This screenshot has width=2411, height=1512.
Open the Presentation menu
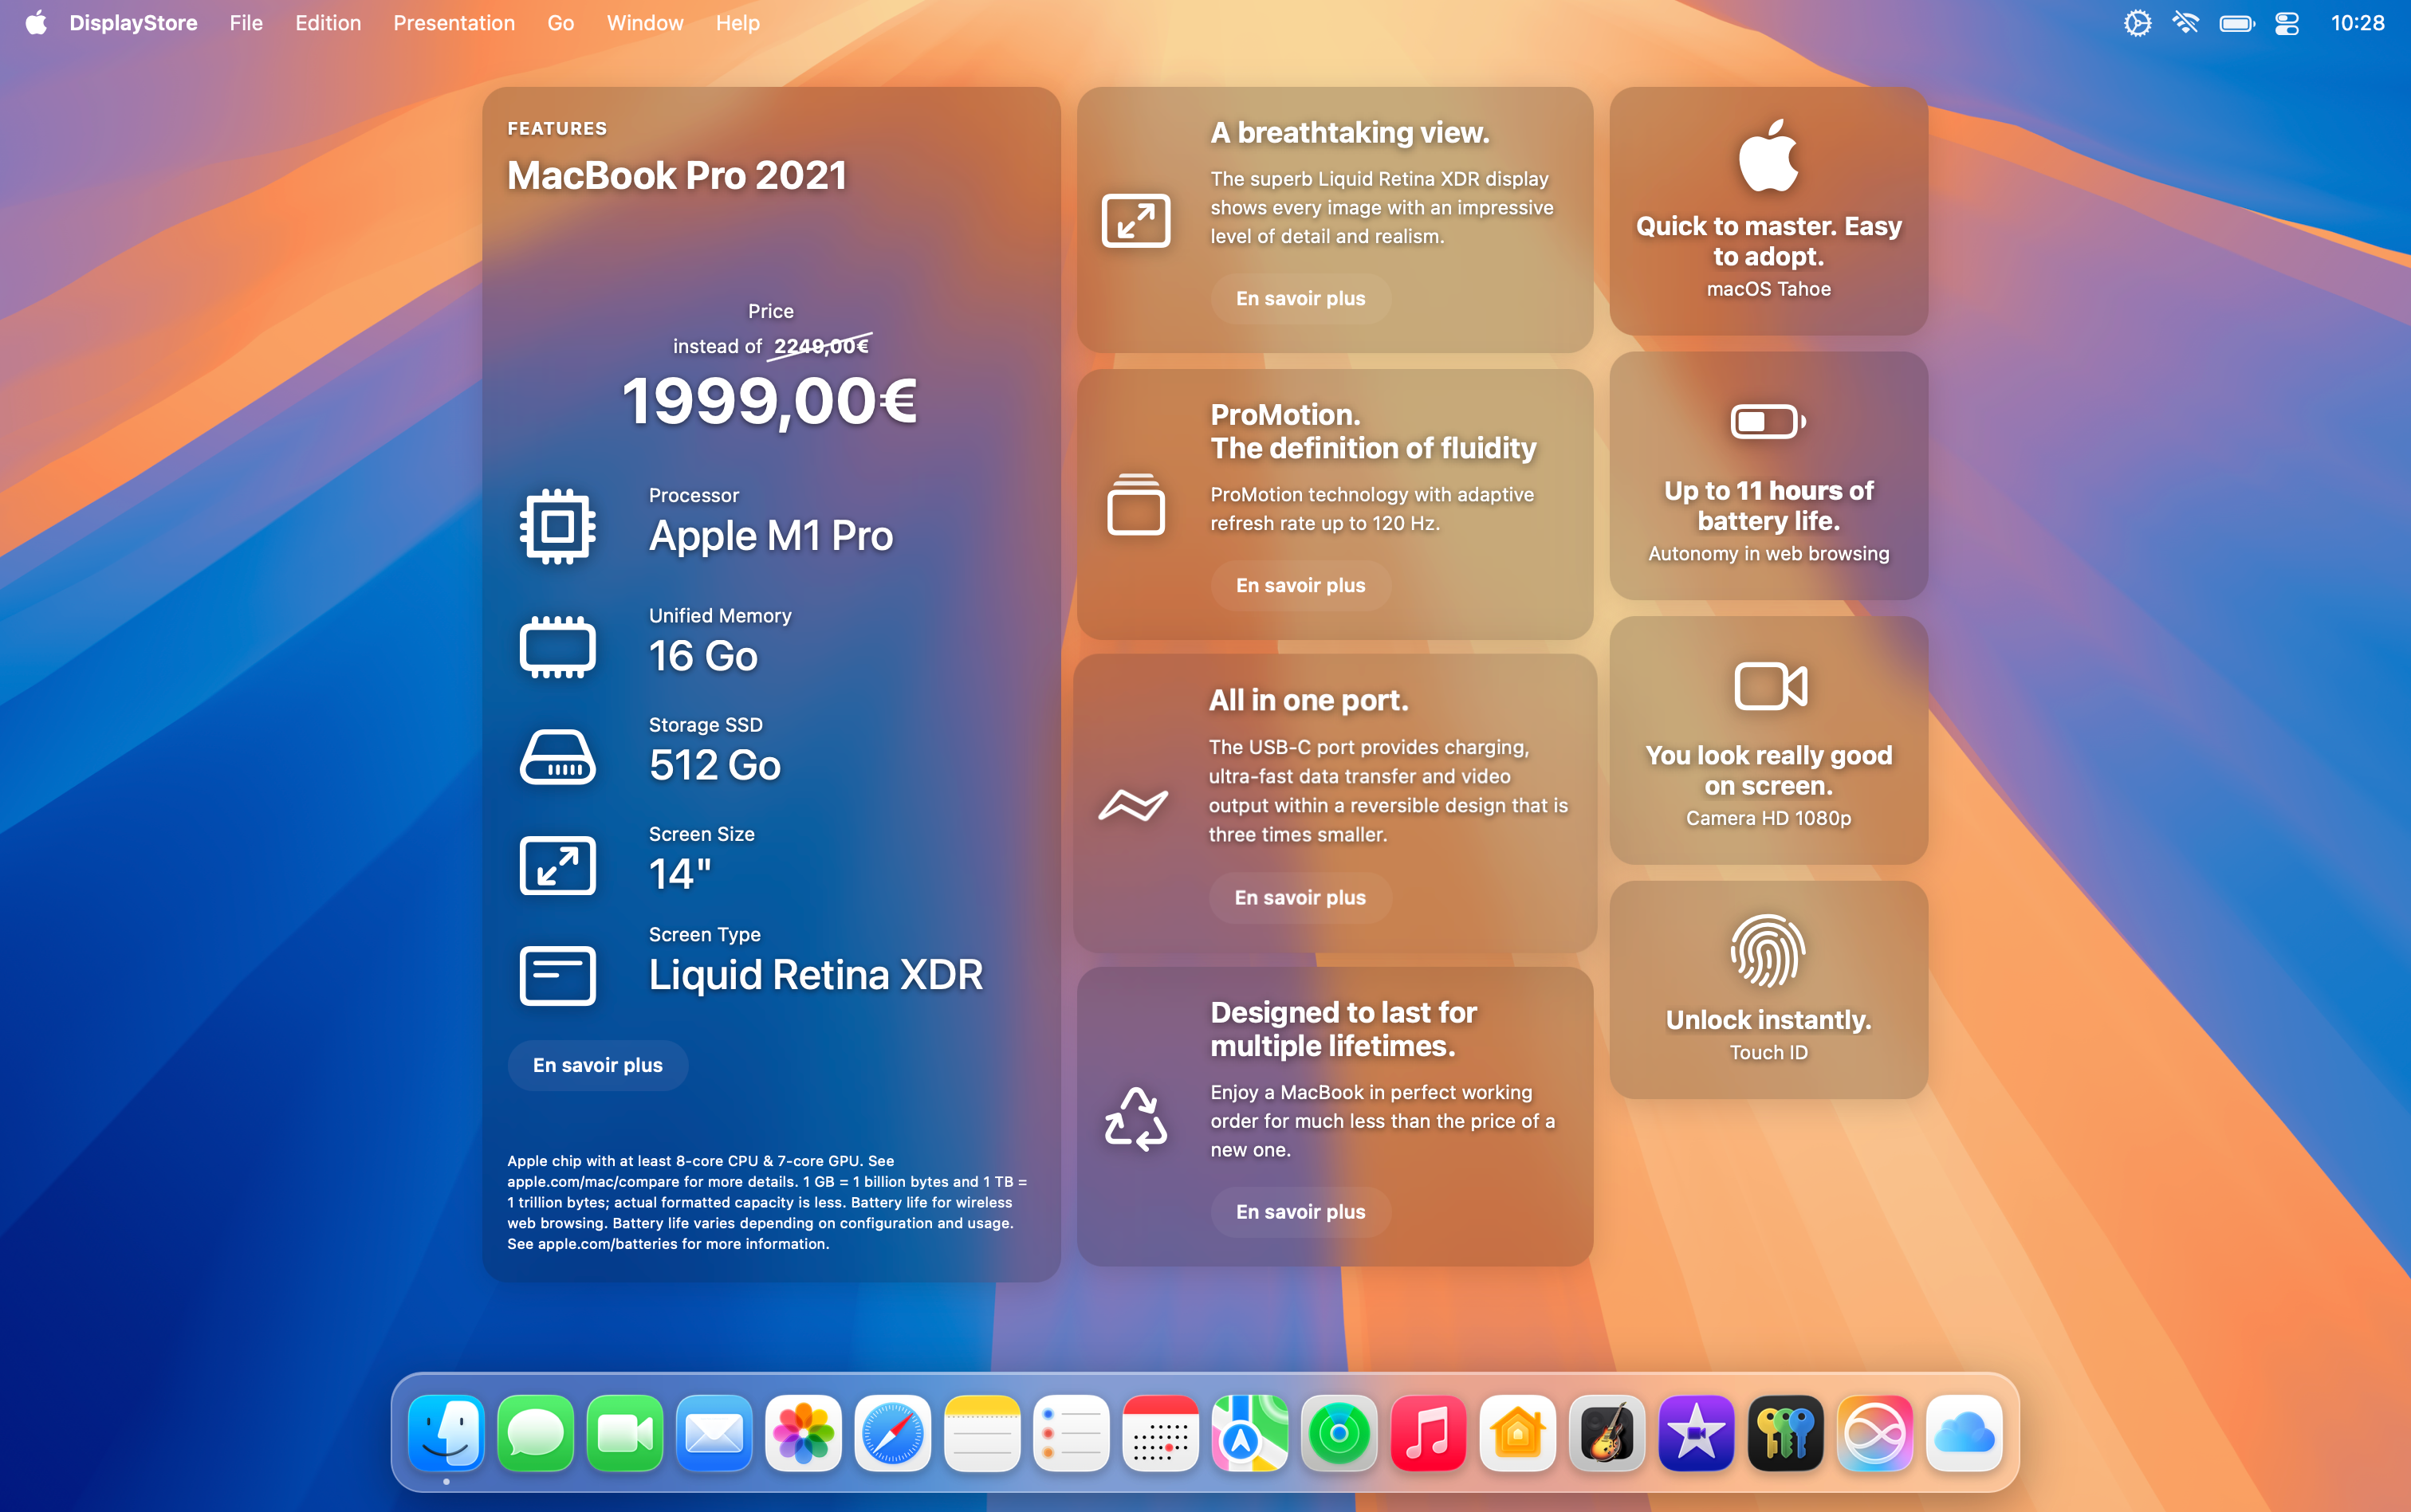pyautogui.click(x=454, y=23)
